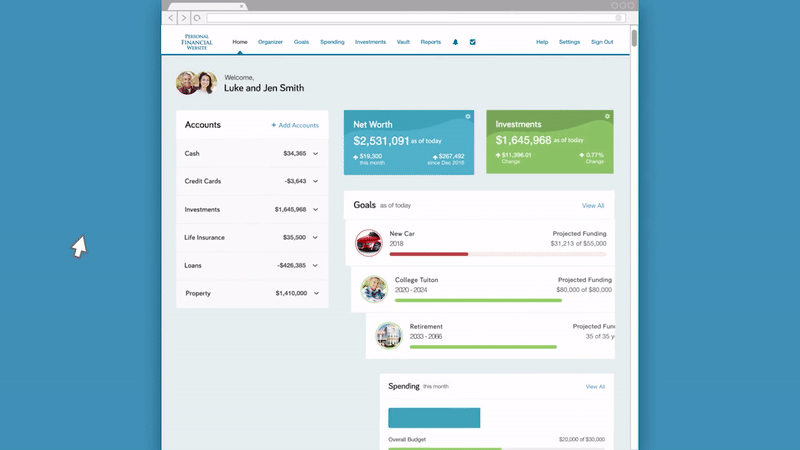Click the Loans -$426,385 amount
This screenshot has height=450, width=800.
tap(291, 265)
